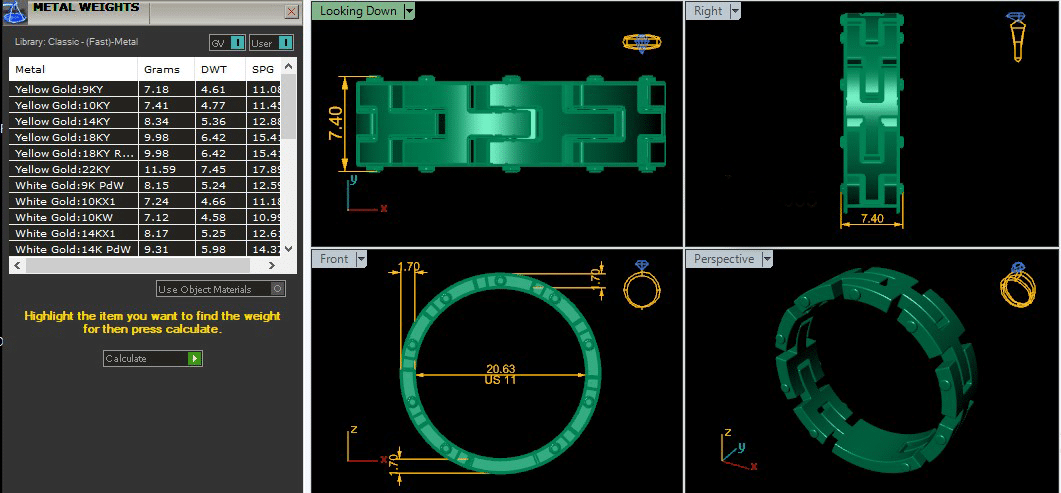Toggle the GV library switch

click(237, 43)
